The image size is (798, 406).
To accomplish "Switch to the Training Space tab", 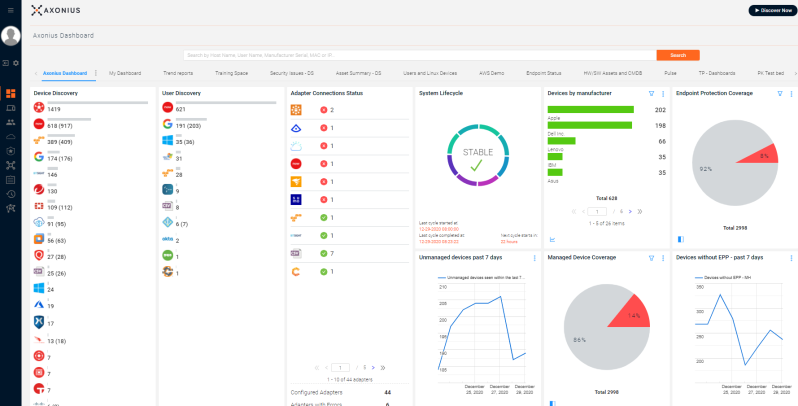I will pyautogui.click(x=231, y=73).
